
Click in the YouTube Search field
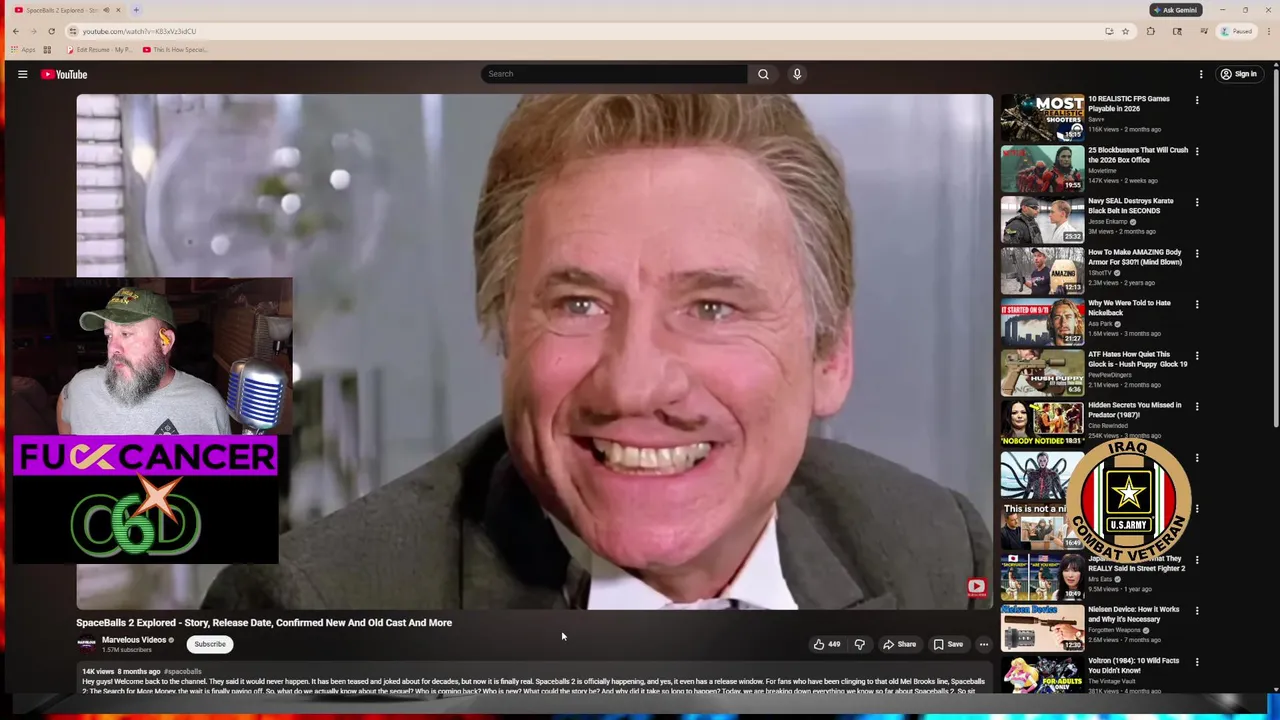[x=614, y=74]
